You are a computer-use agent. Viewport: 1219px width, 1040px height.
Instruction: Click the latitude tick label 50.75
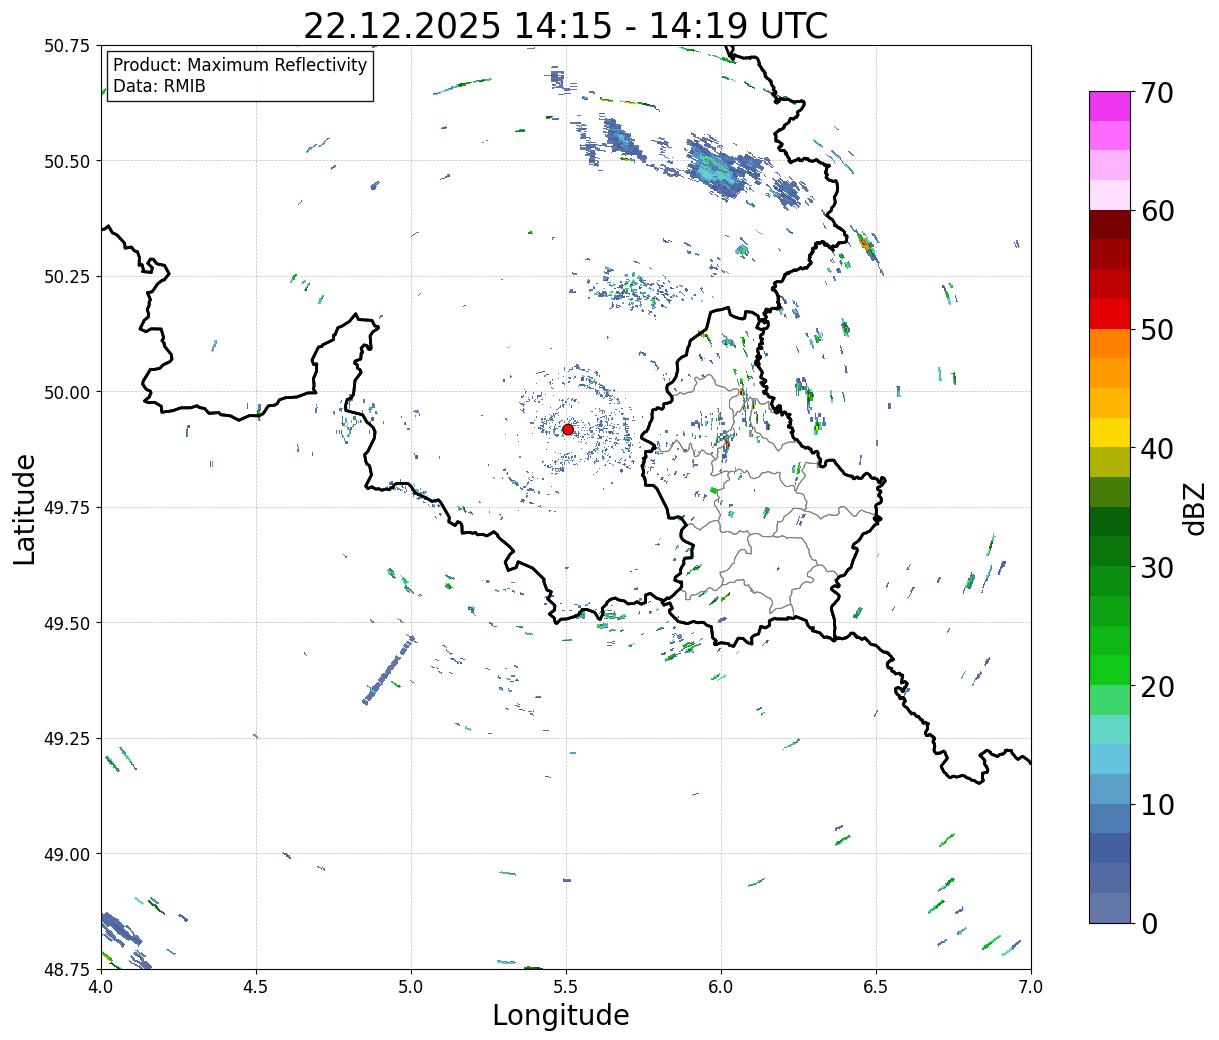click(x=67, y=46)
